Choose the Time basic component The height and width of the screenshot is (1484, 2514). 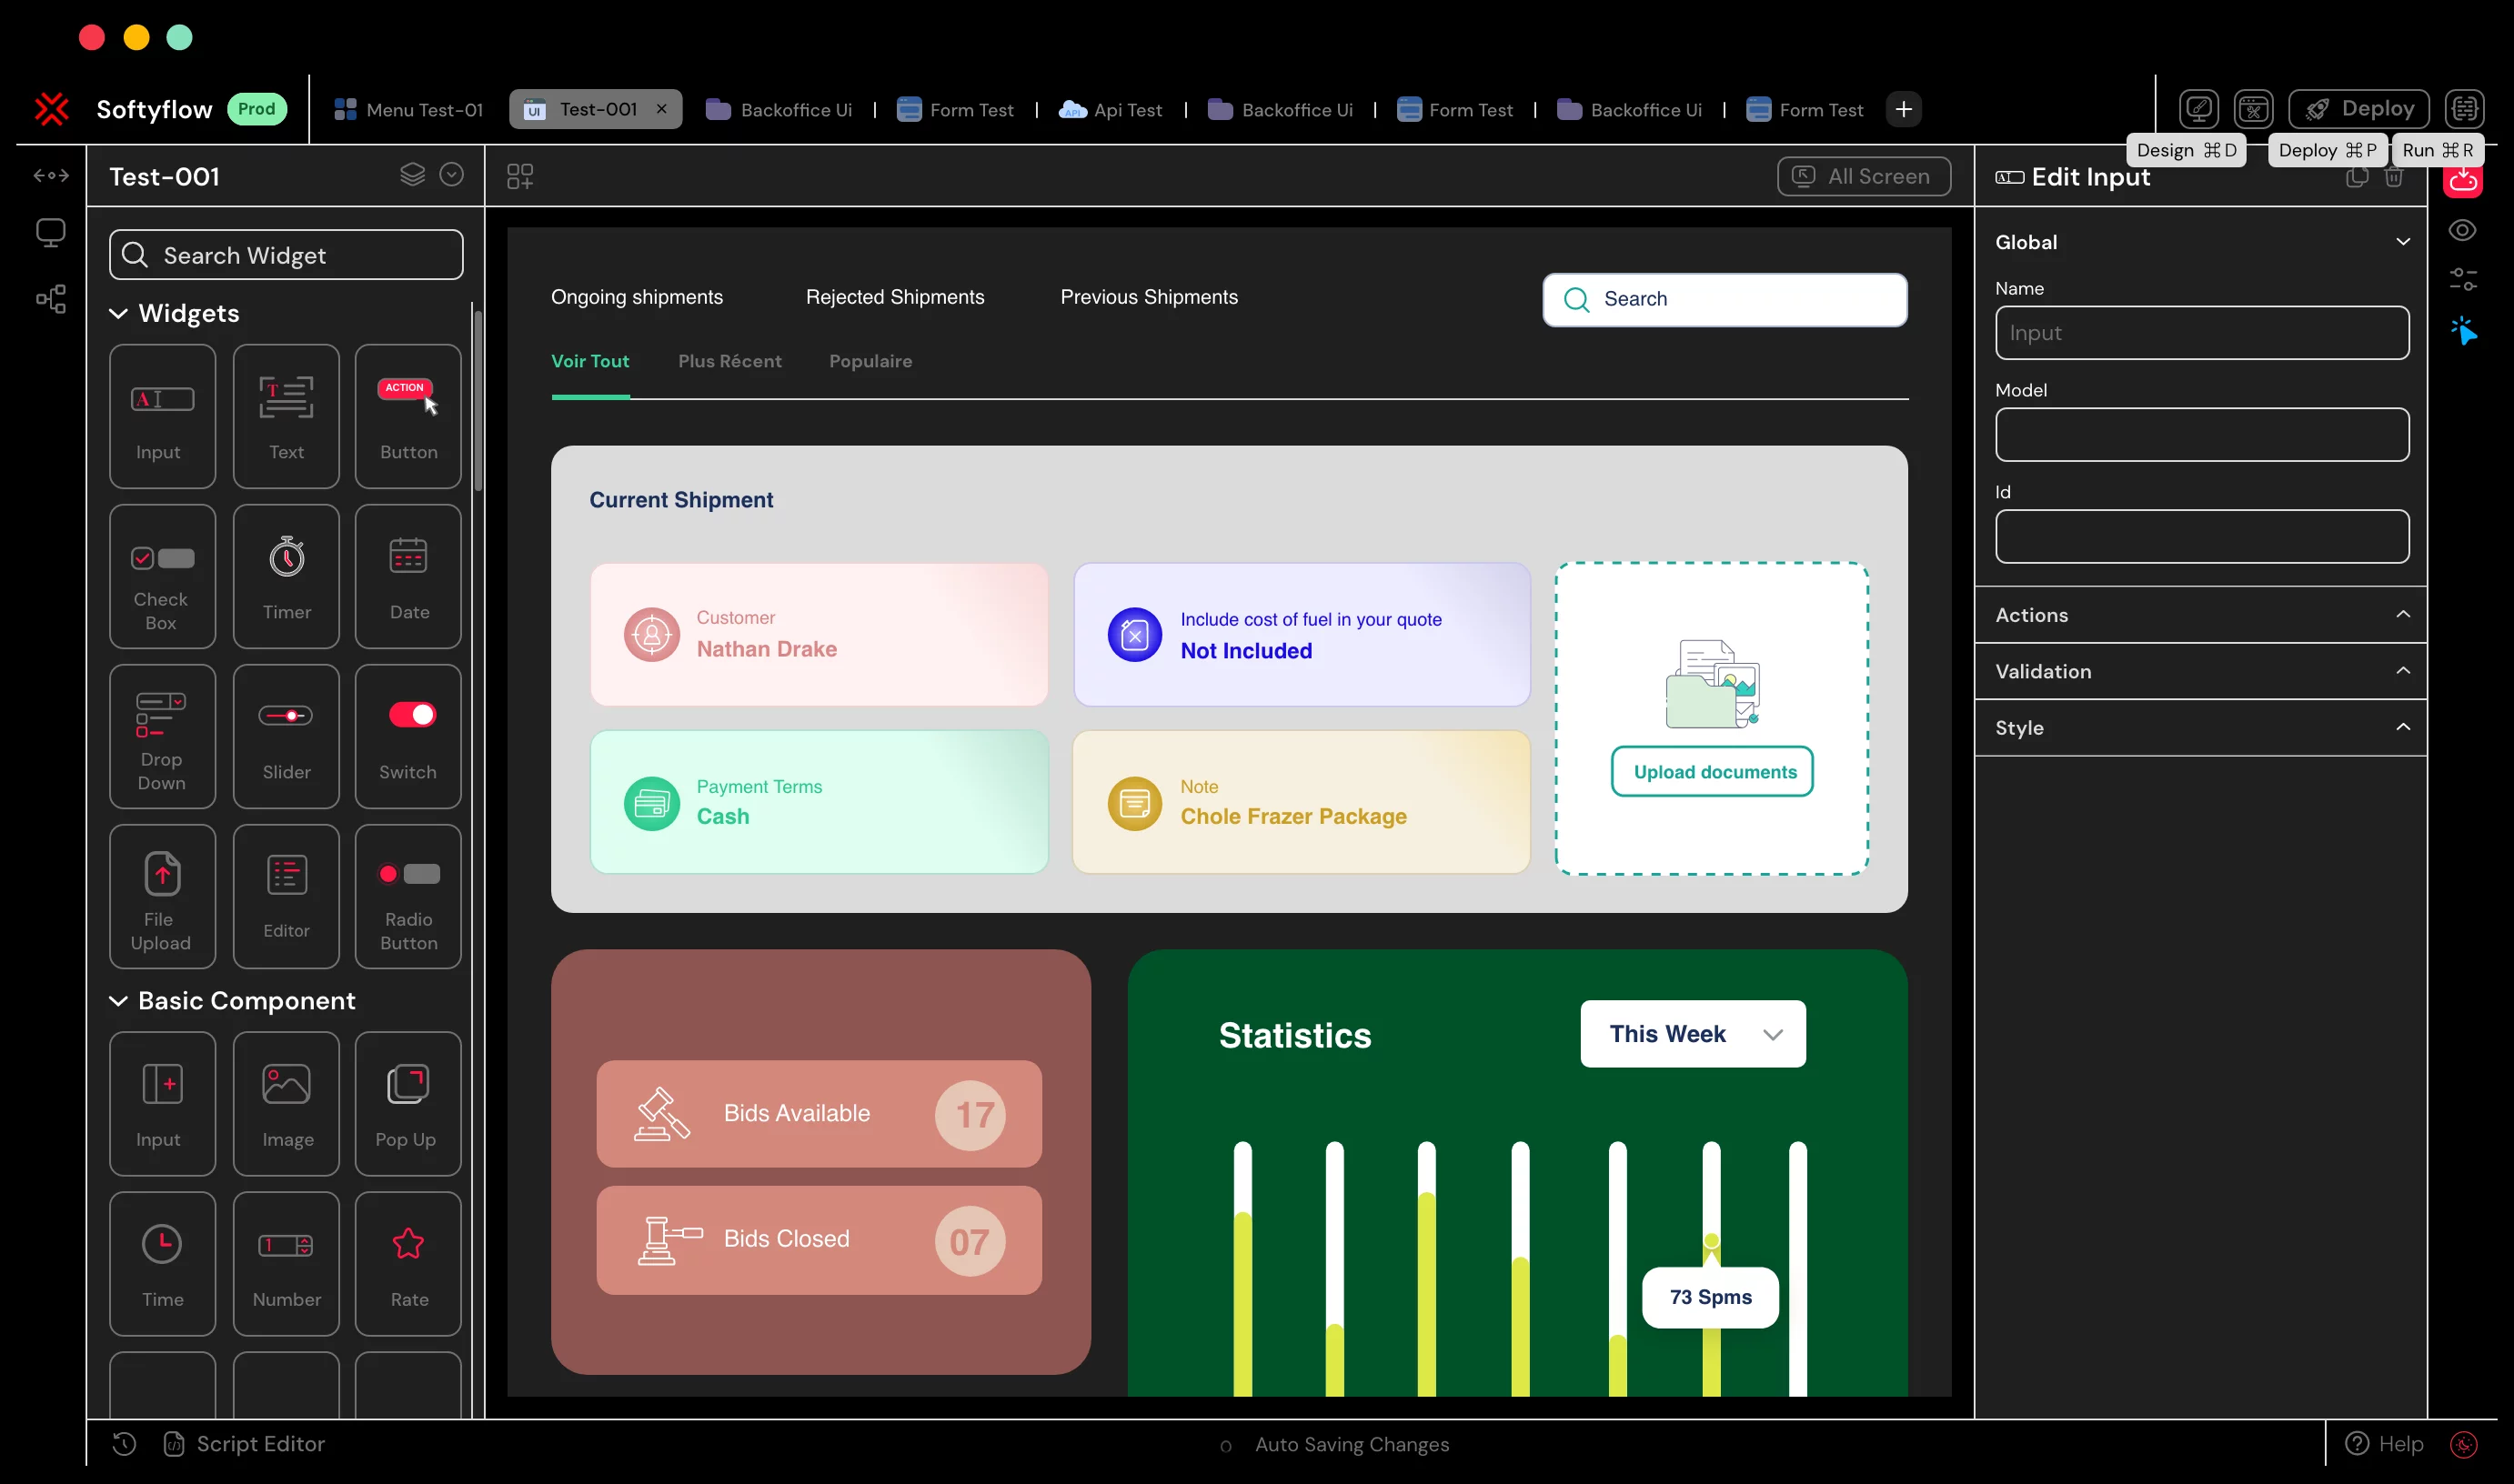click(x=162, y=1264)
